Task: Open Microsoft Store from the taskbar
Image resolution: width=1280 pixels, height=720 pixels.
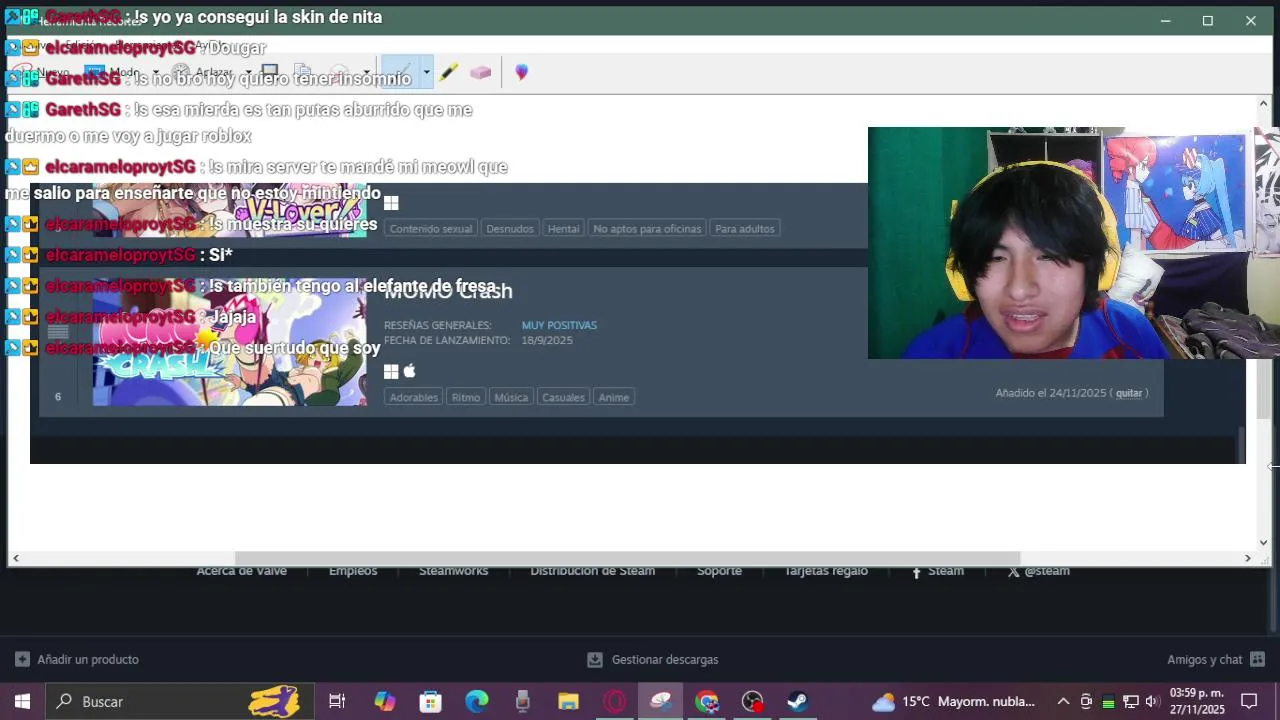Action: tap(430, 702)
